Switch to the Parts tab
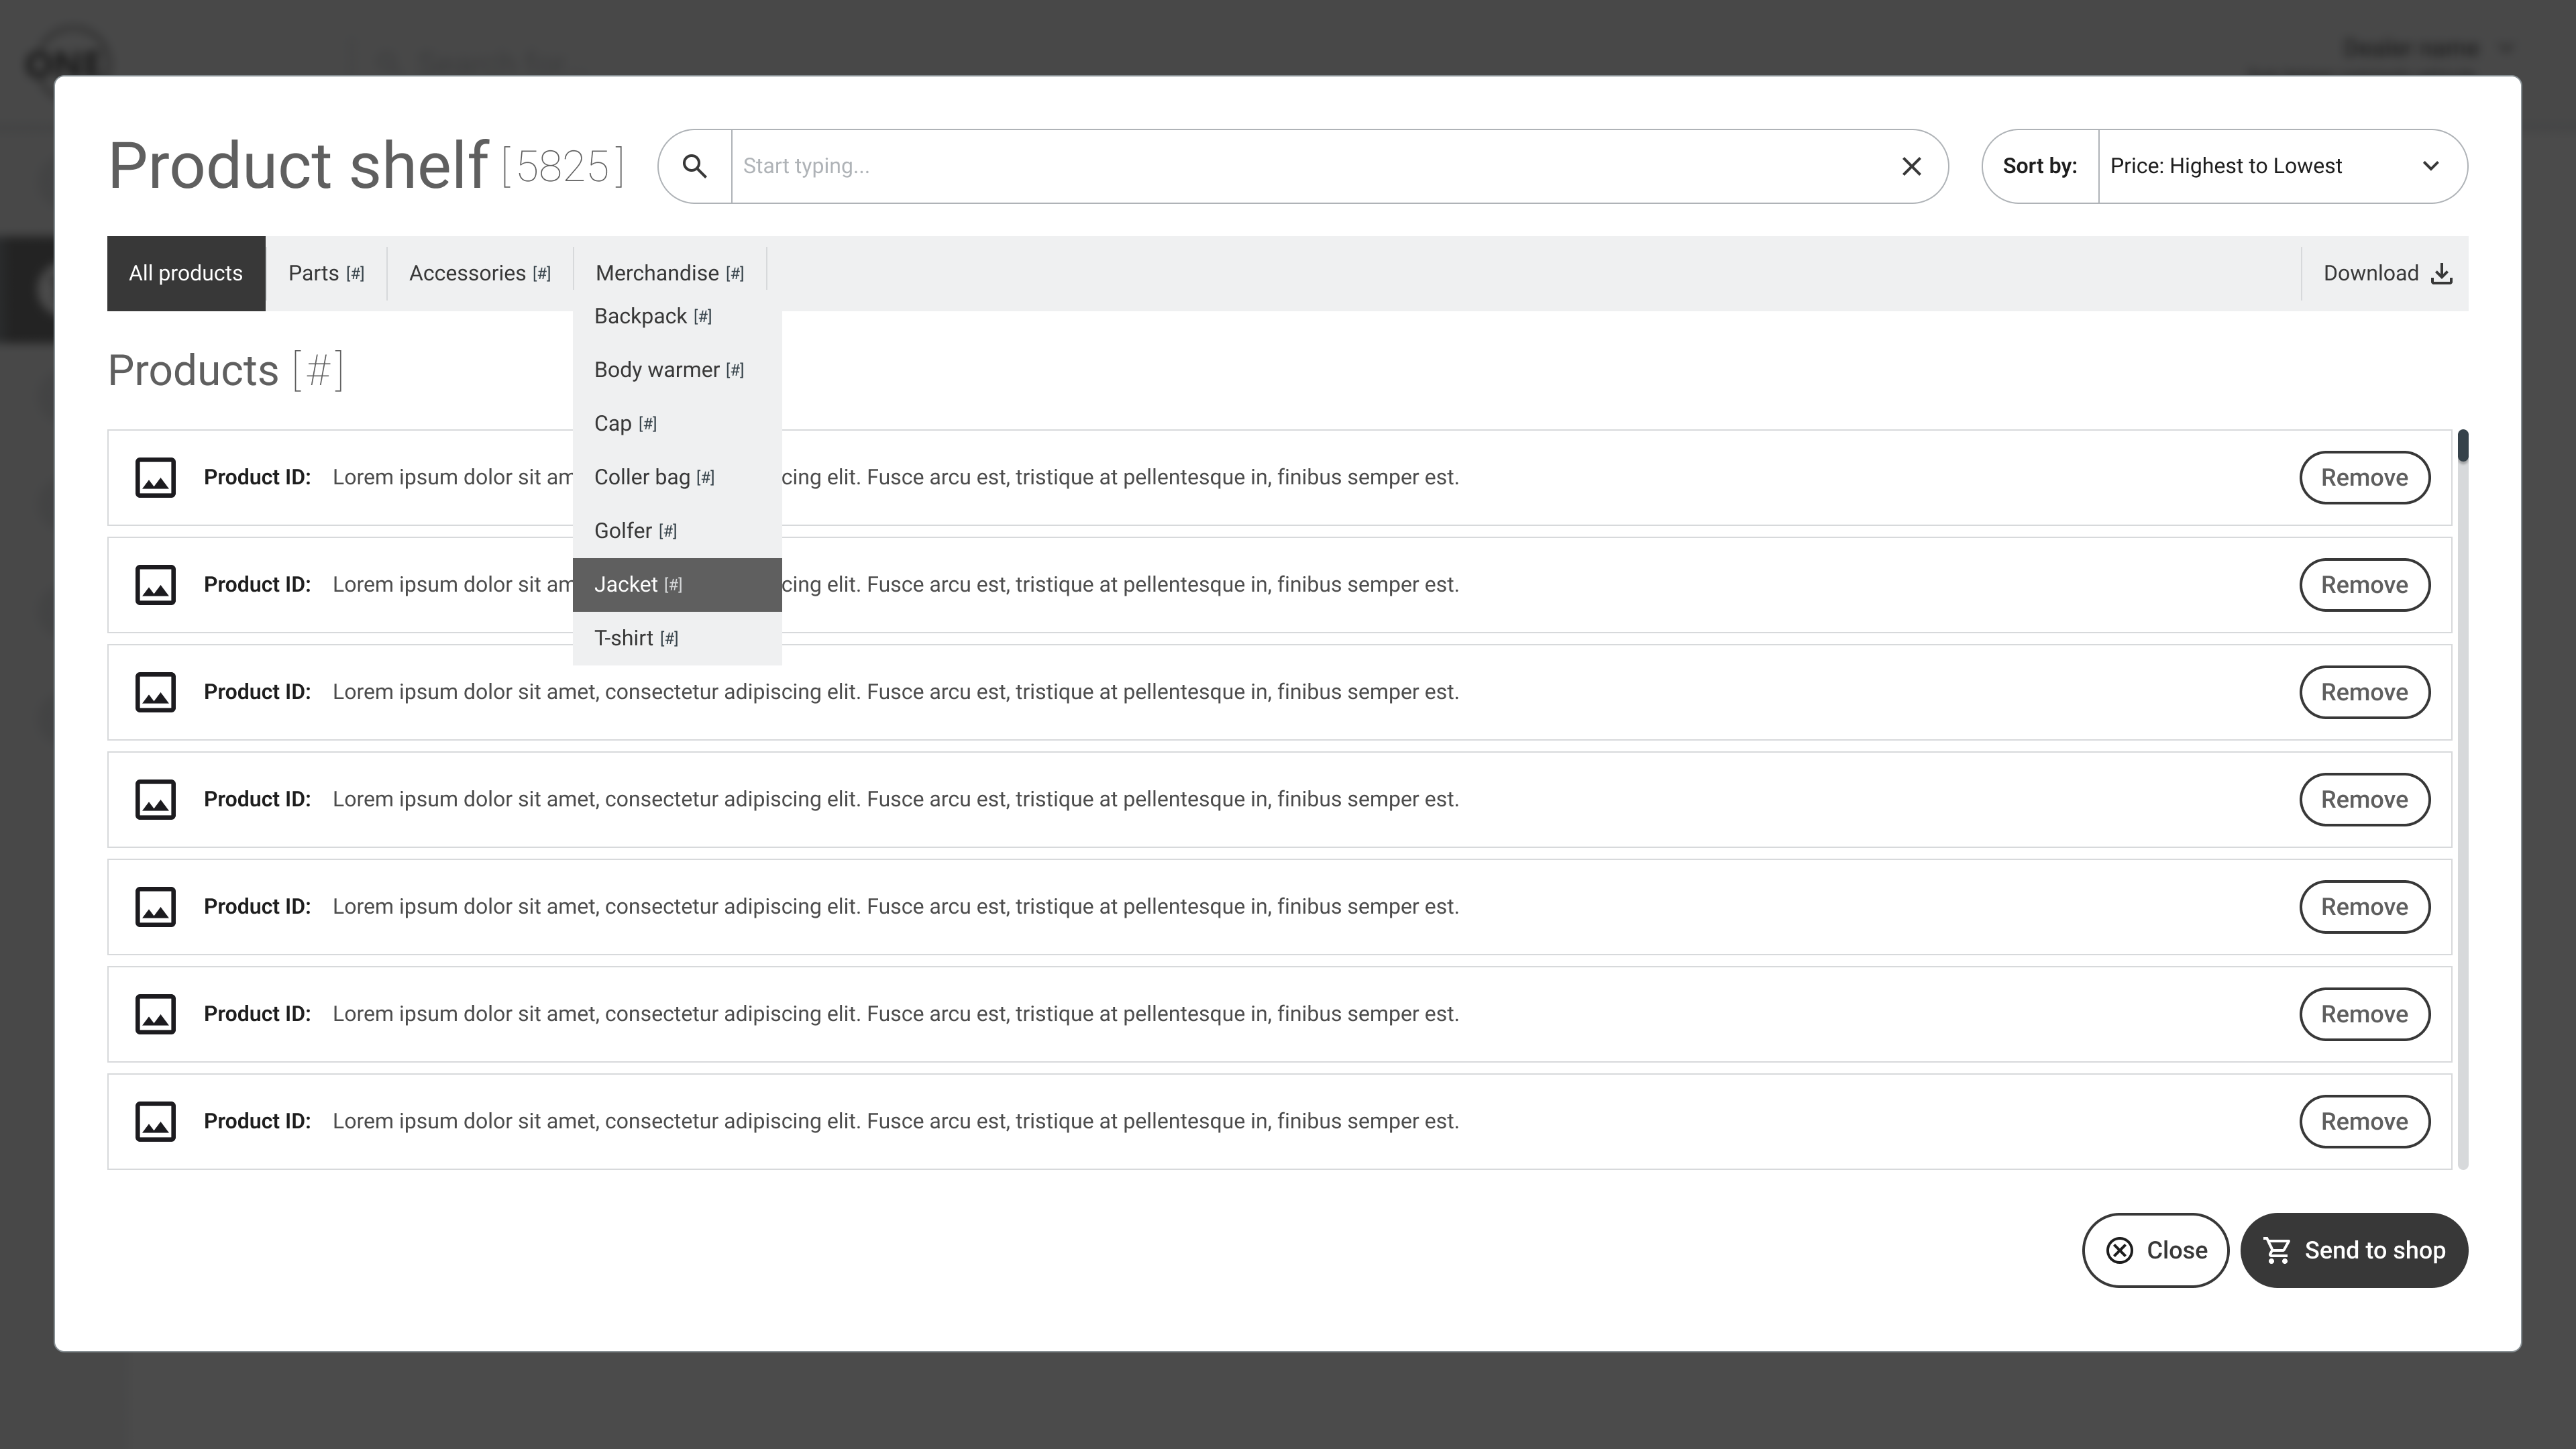Screen dimensions: 2576x1449 326,273
